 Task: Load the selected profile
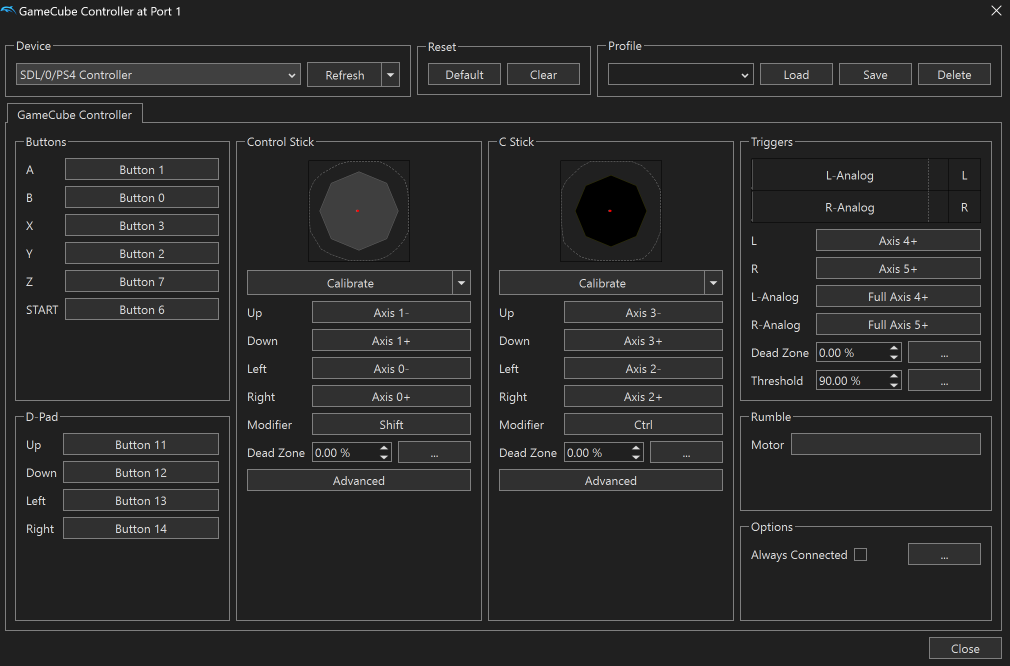click(x=796, y=75)
